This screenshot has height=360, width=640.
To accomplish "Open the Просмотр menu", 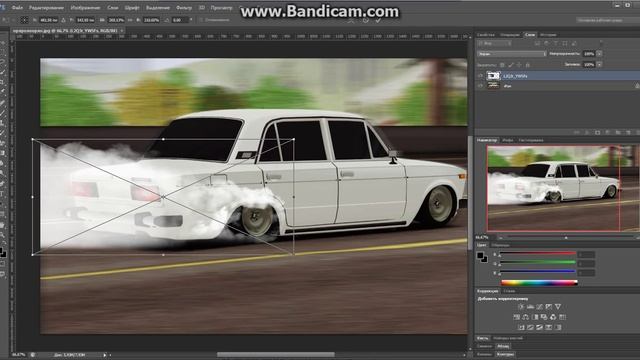I will coord(222,8).
